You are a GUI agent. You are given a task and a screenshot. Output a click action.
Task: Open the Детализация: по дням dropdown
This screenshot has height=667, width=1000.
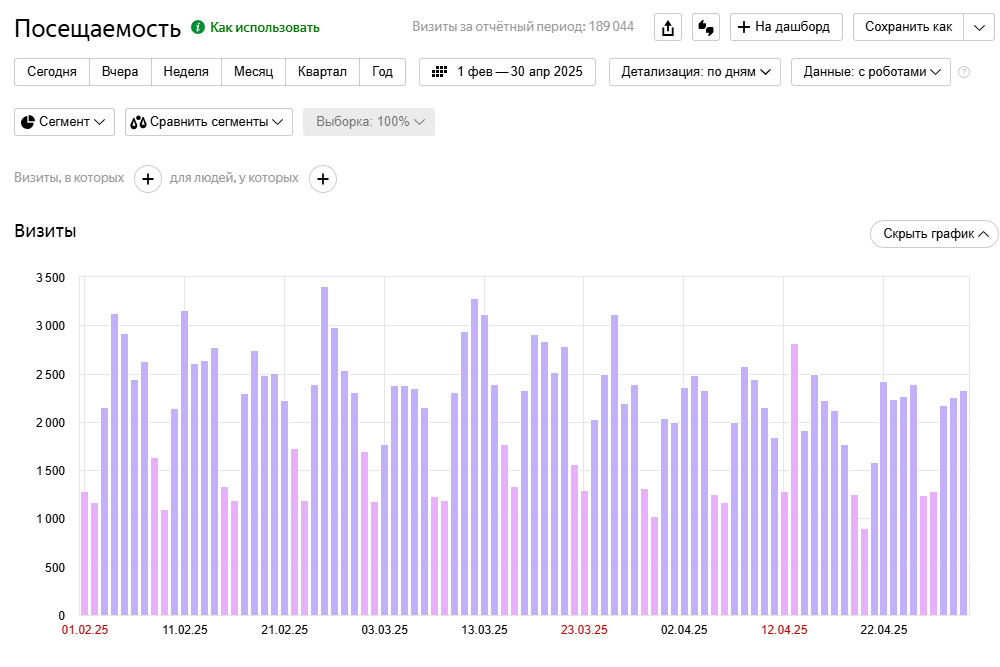[x=695, y=71]
